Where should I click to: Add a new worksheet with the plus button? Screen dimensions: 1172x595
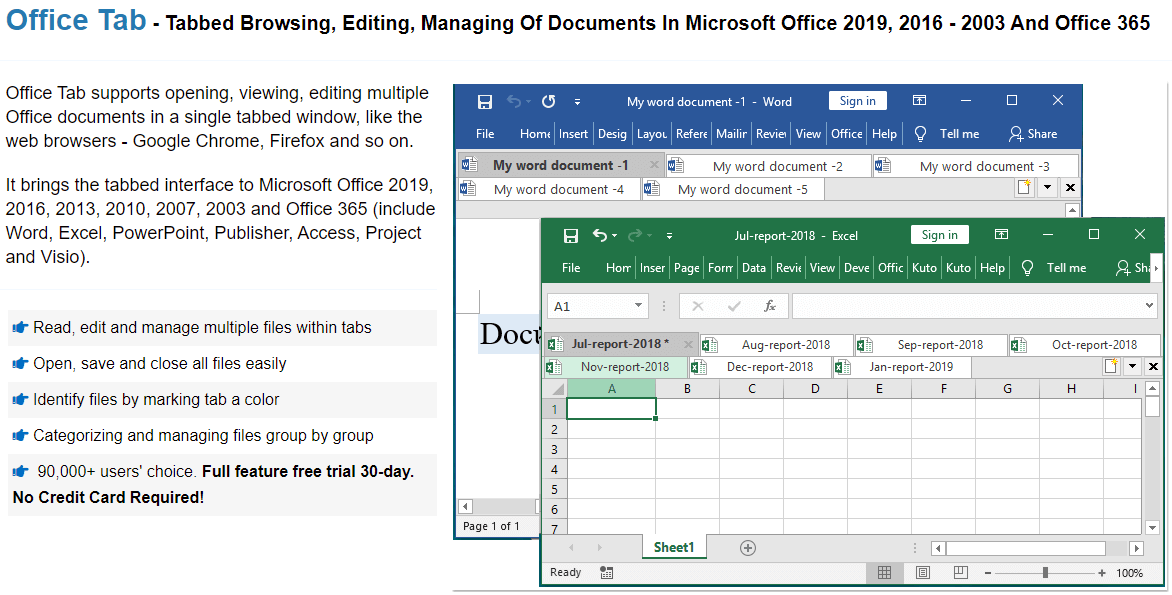coord(747,548)
